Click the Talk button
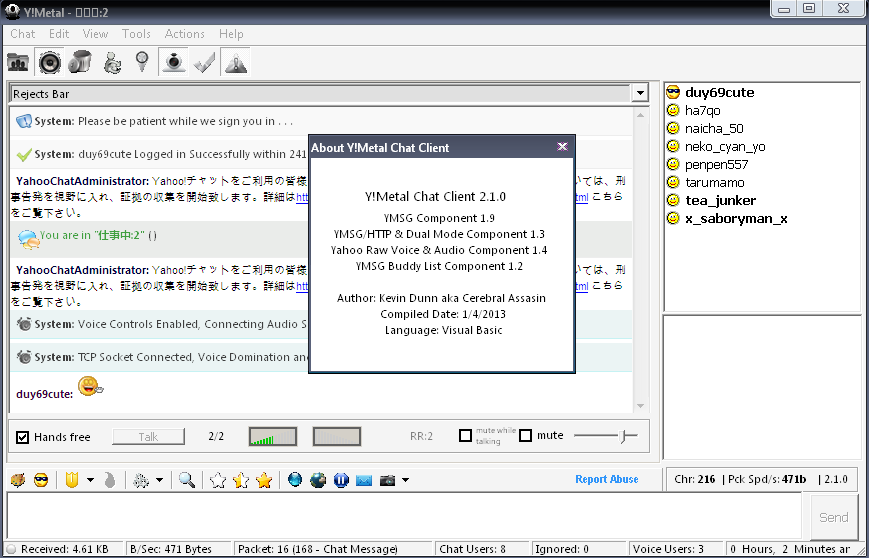The height and width of the screenshot is (558, 869). [149, 437]
